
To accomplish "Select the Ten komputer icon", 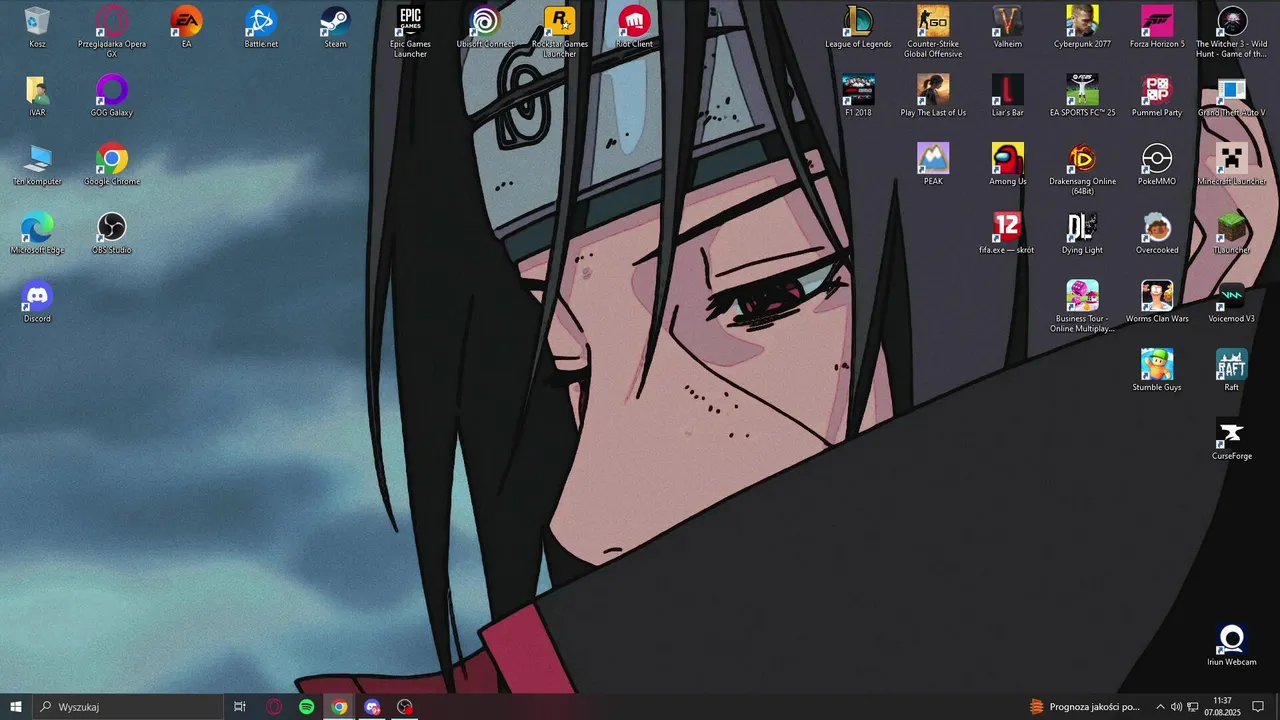I will coord(37,165).
